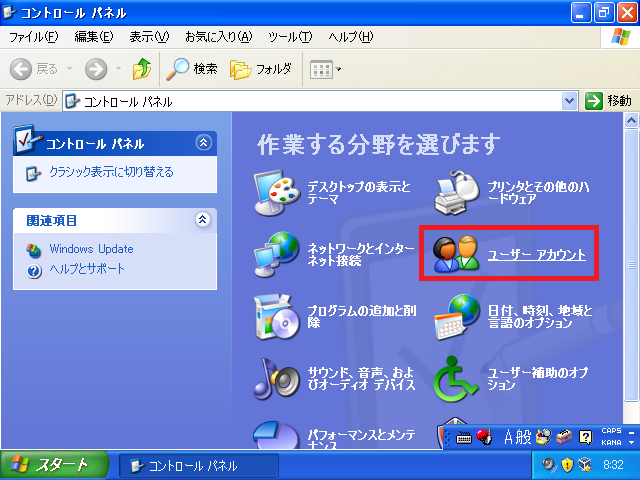This screenshot has height=480, width=640.
Task: Open the Forward button history dropdown arrow
Action: 118,69
